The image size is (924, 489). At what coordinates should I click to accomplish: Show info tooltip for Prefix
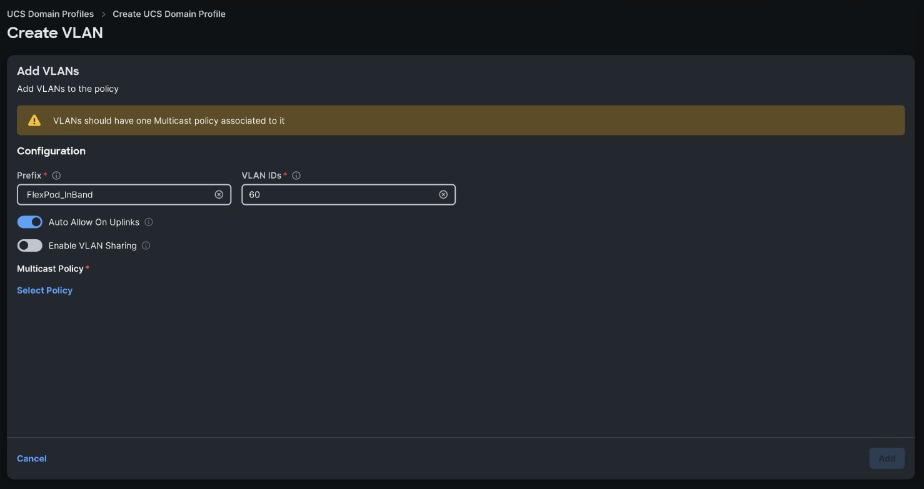pos(57,176)
